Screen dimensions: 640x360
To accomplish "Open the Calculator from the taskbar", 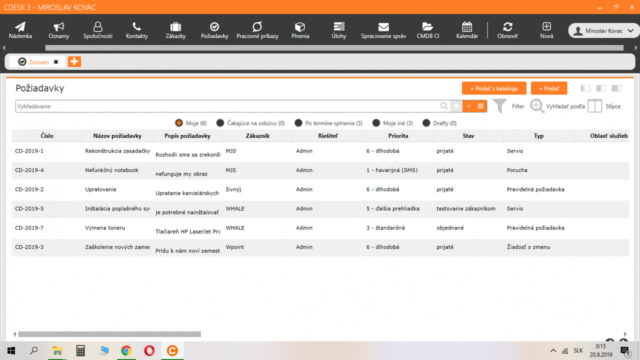I will point(80,351).
